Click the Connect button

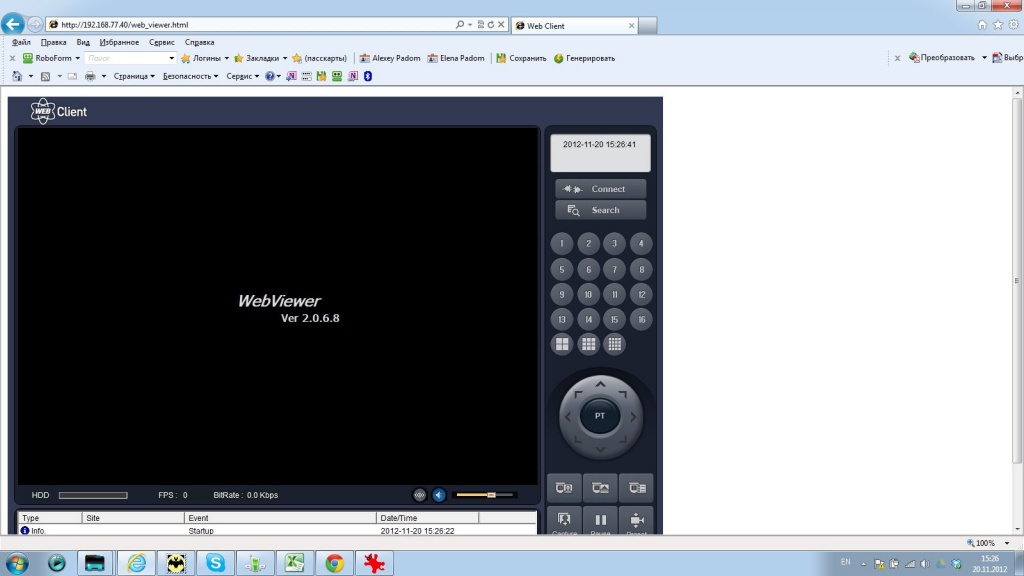click(600, 189)
